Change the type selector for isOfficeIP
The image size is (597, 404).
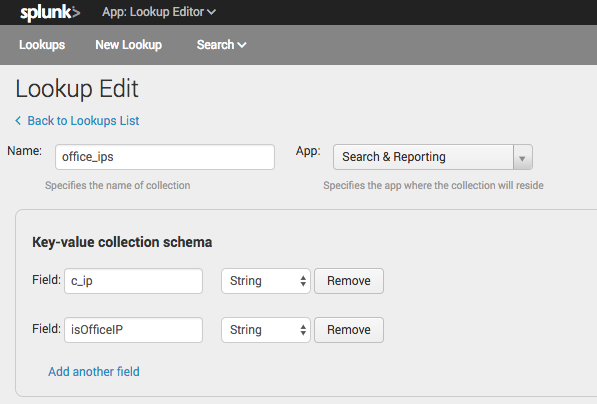[266, 330]
